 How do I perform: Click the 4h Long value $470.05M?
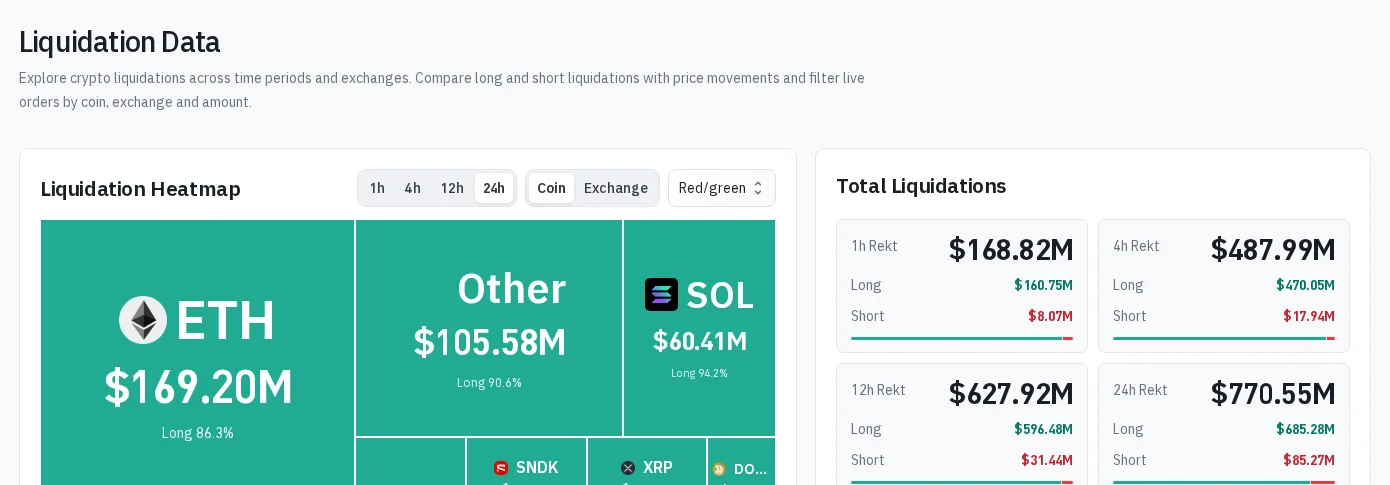(x=1305, y=285)
